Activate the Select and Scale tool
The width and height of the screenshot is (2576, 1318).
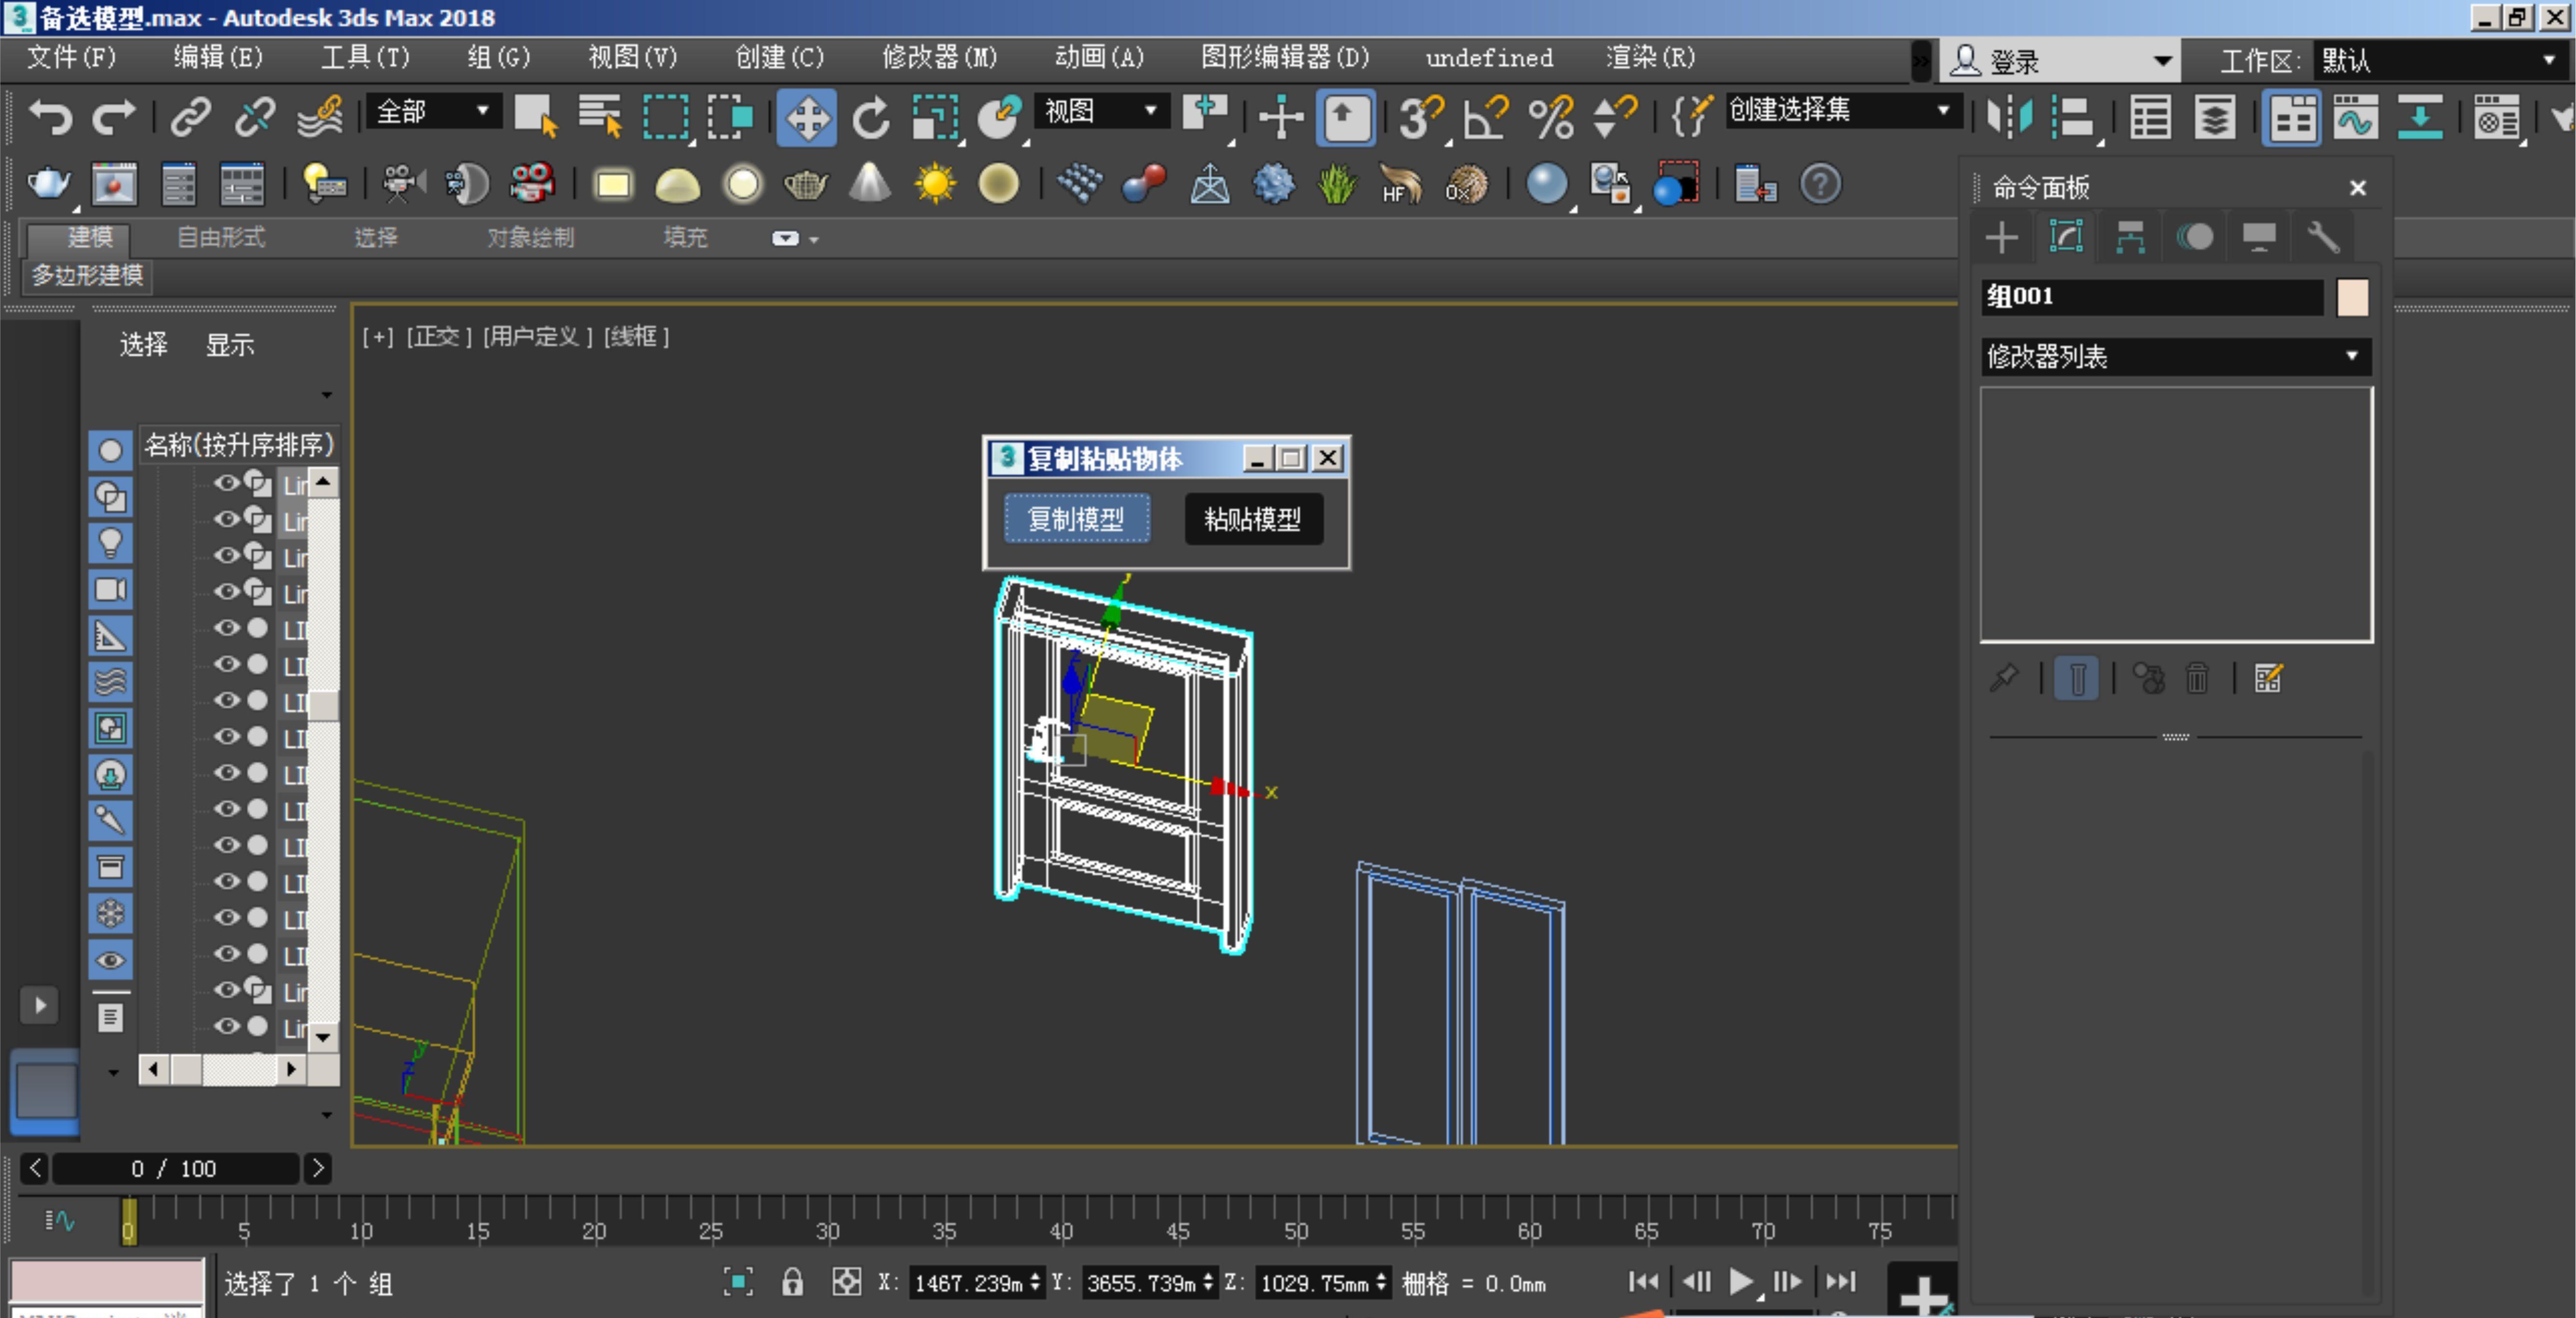click(936, 118)
